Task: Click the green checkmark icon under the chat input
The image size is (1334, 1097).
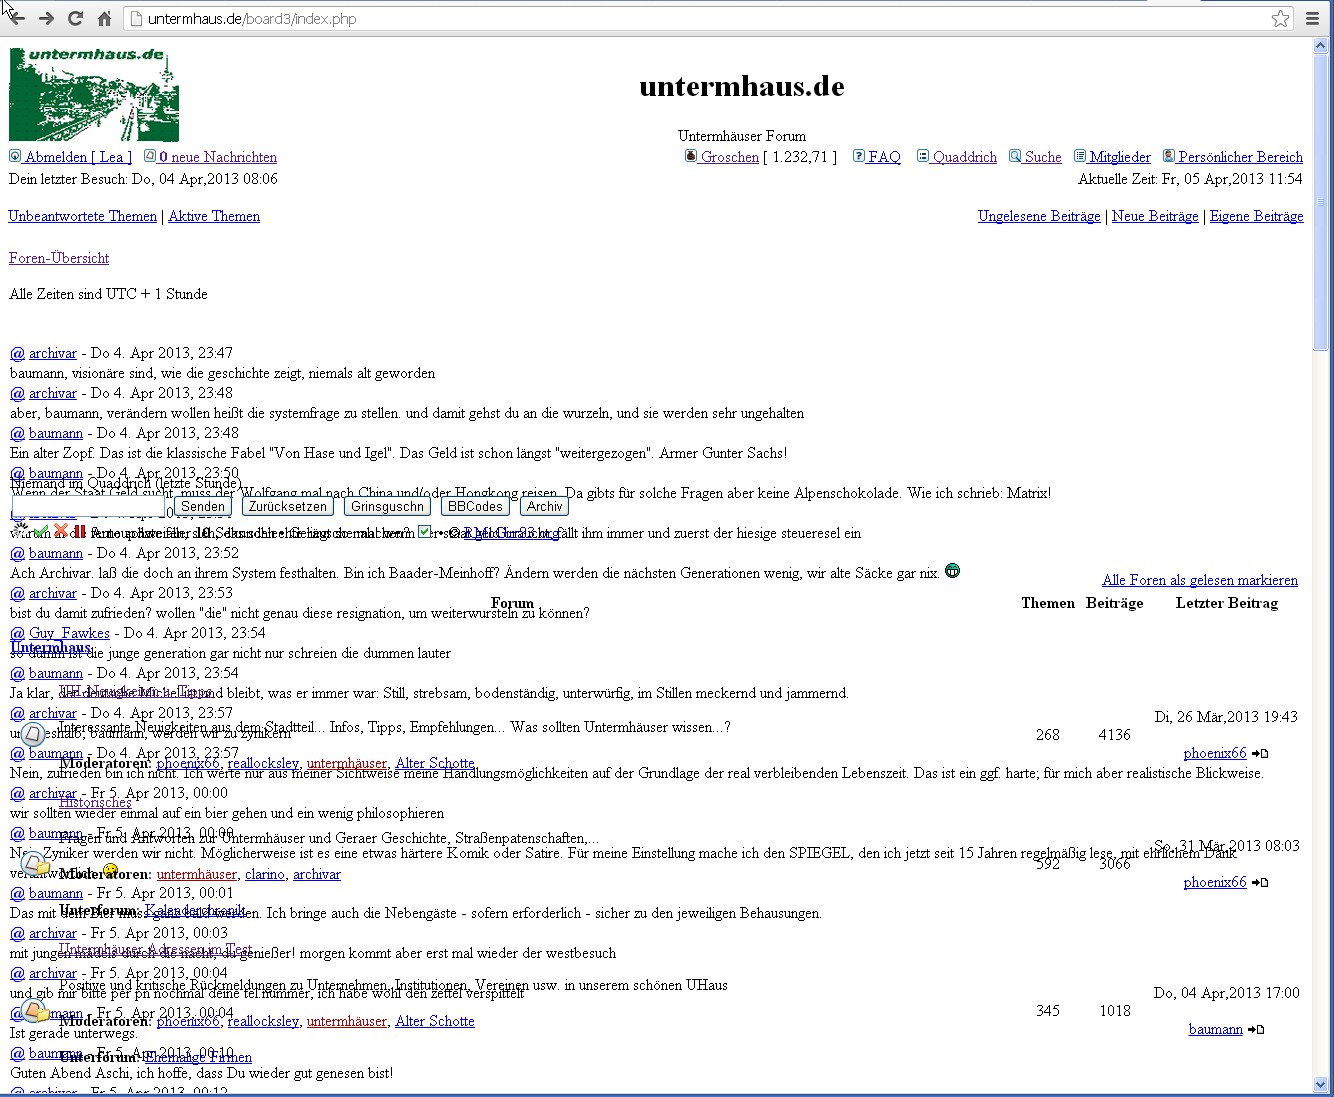Action: 41,532
